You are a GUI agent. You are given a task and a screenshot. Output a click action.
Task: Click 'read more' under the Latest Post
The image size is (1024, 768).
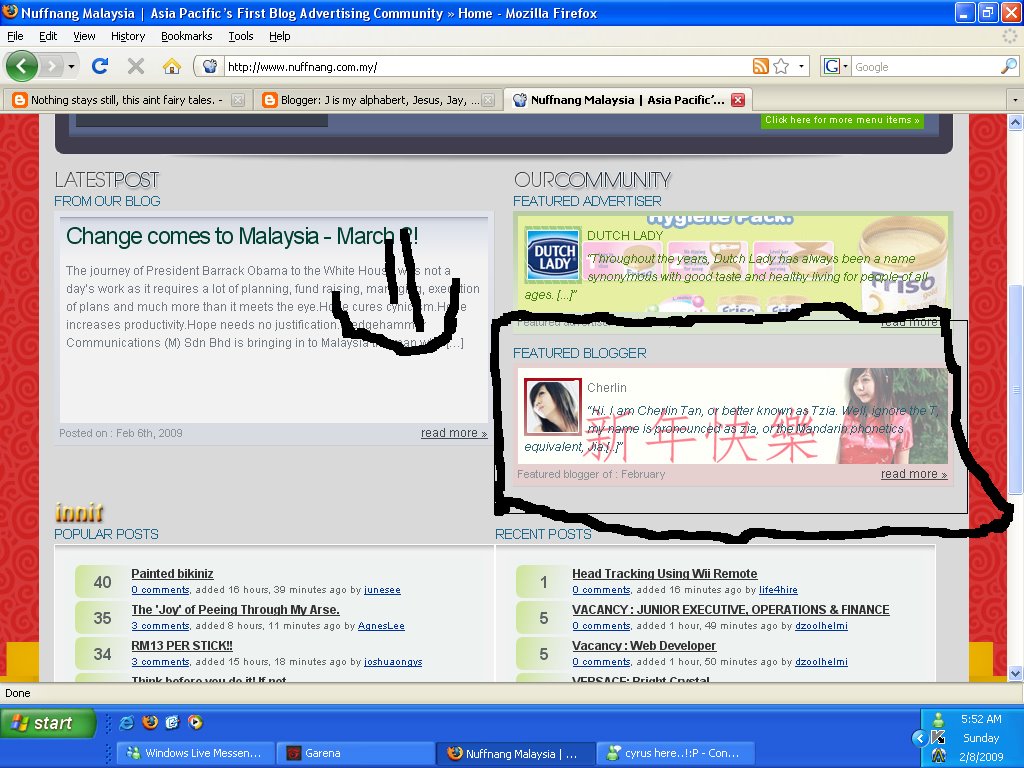click(x=454, y=433)
